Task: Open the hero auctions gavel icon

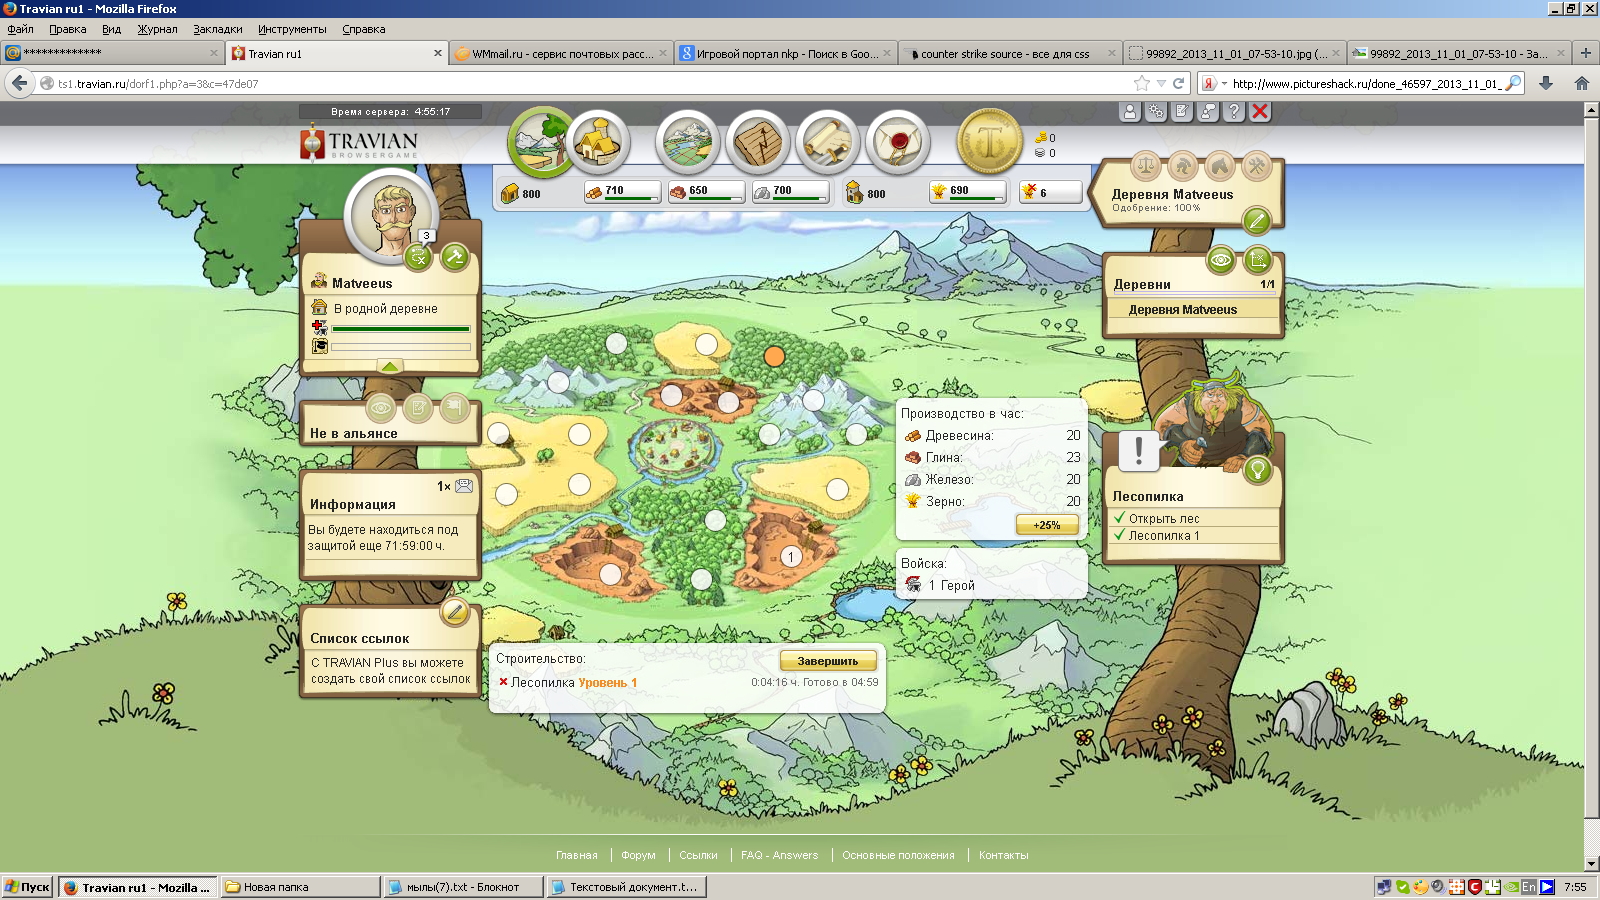Action: [455, 257]
